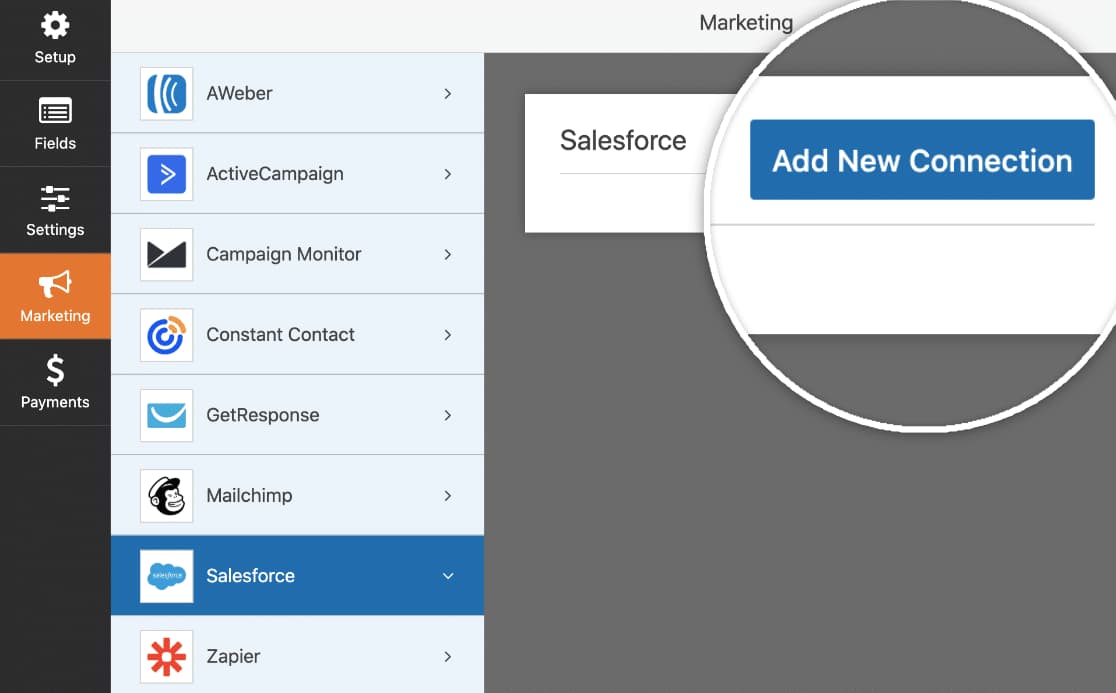Expand the AWeber integration row
The image size is (1116, 693).
click(447, 93)
